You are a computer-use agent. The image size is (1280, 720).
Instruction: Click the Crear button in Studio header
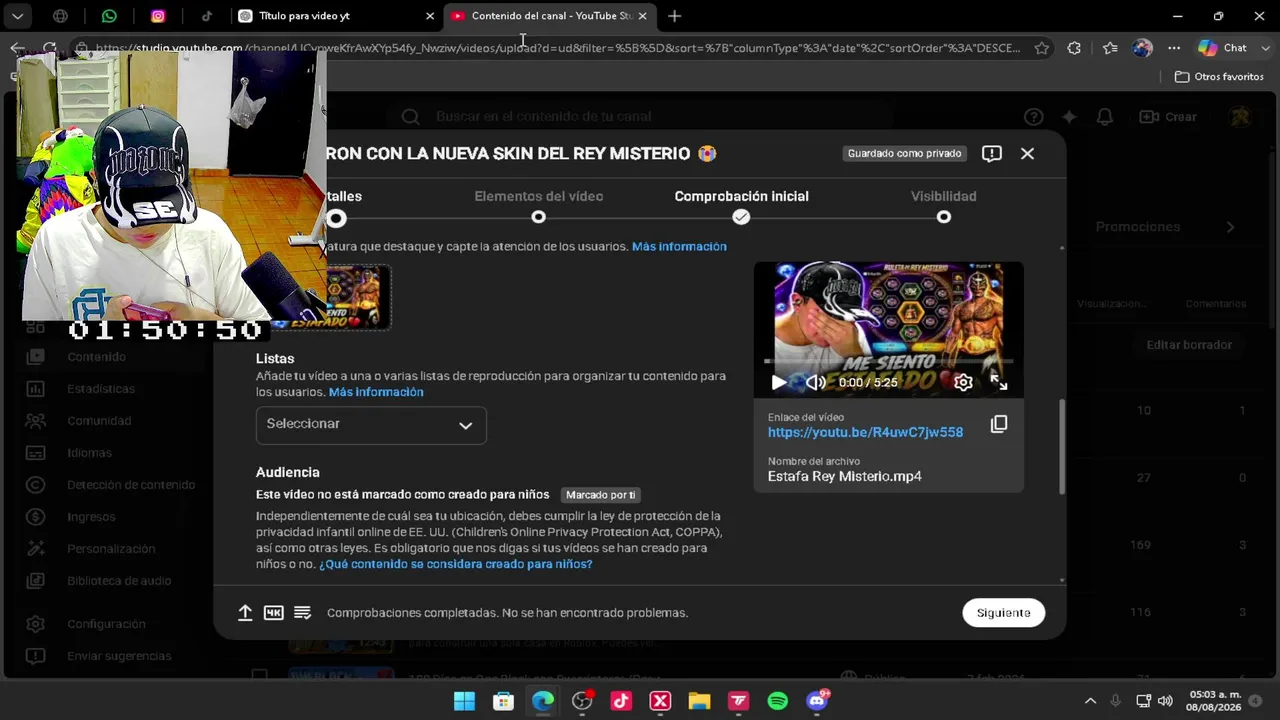pyautogui.click(x=1169, y=117)
